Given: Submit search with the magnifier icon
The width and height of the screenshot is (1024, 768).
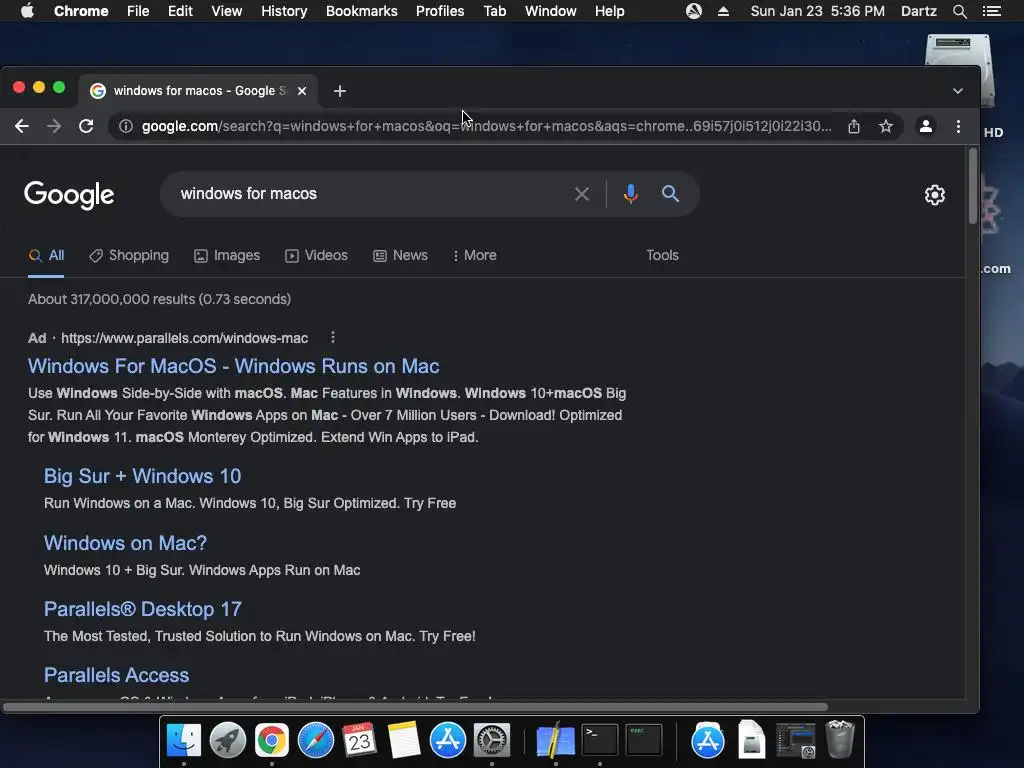Looking at the screenshot, I should click(670, 193).
